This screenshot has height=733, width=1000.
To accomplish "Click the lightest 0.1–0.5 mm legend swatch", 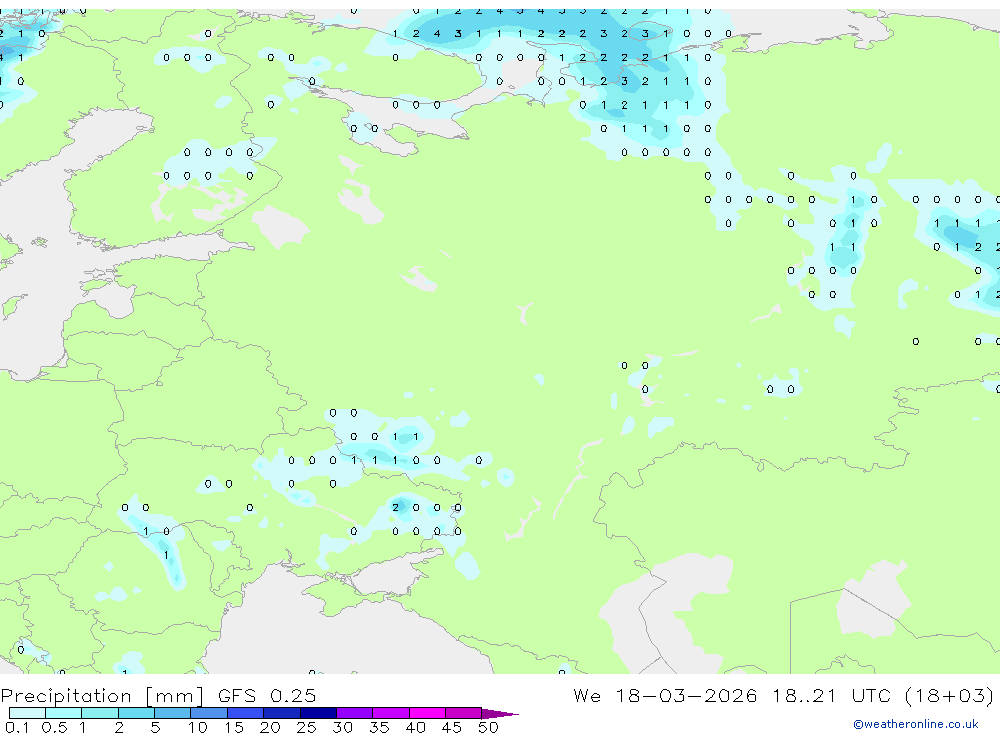I will tap(27, 713).
